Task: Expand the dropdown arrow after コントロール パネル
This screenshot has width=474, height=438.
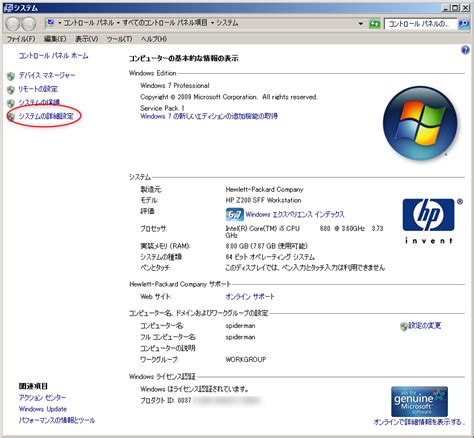Action: click(118, 23)
